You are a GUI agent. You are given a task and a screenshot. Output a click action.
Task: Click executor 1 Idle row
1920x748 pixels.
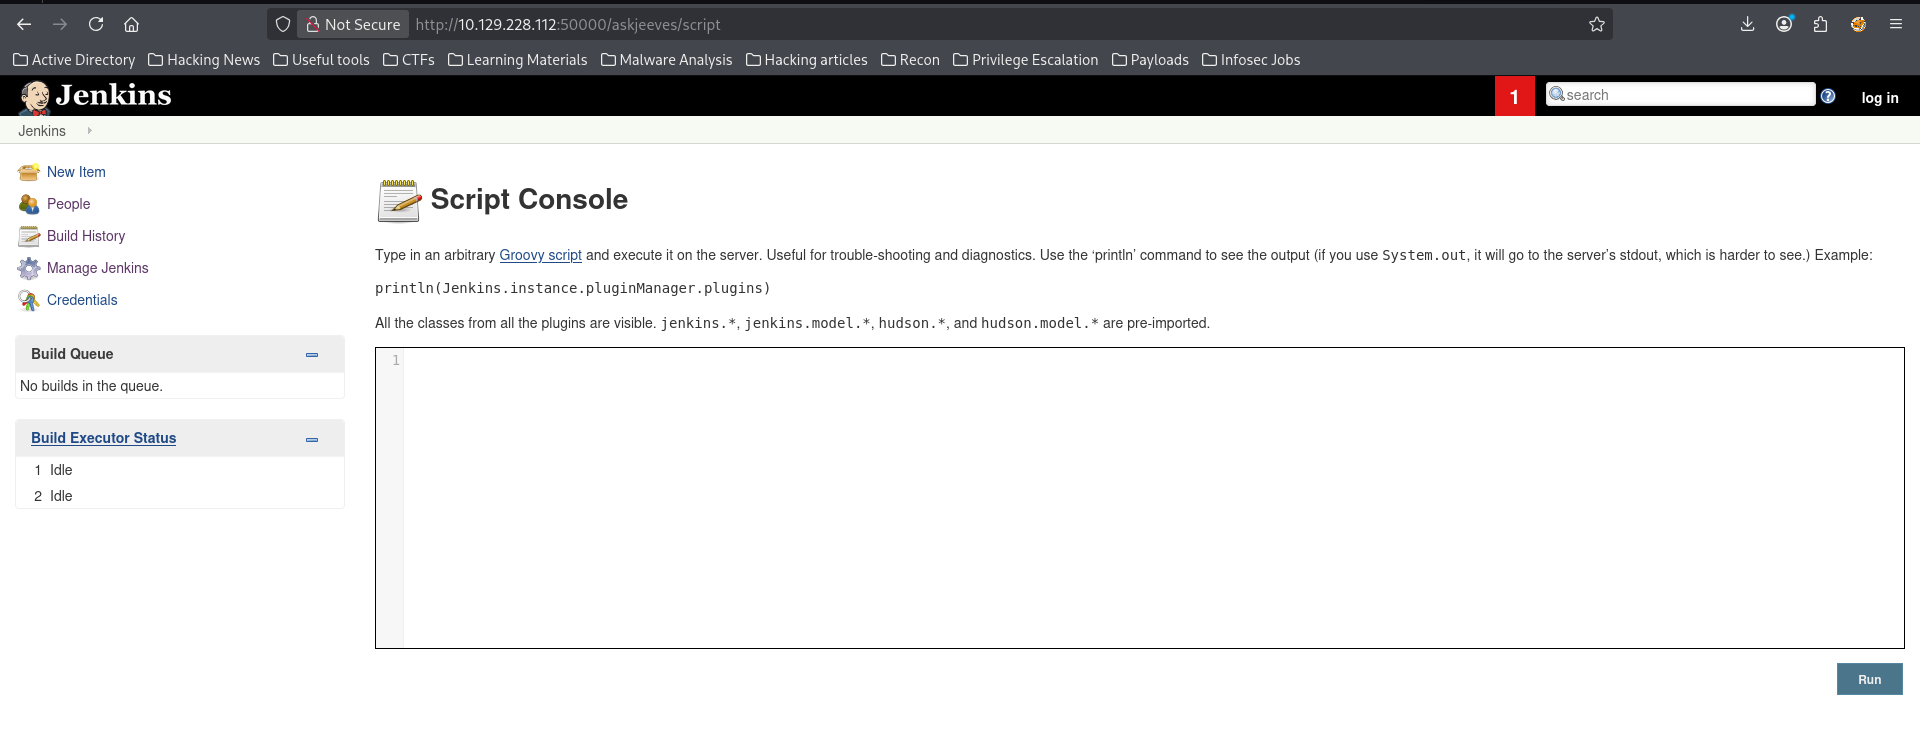click(x=180, y=470)
